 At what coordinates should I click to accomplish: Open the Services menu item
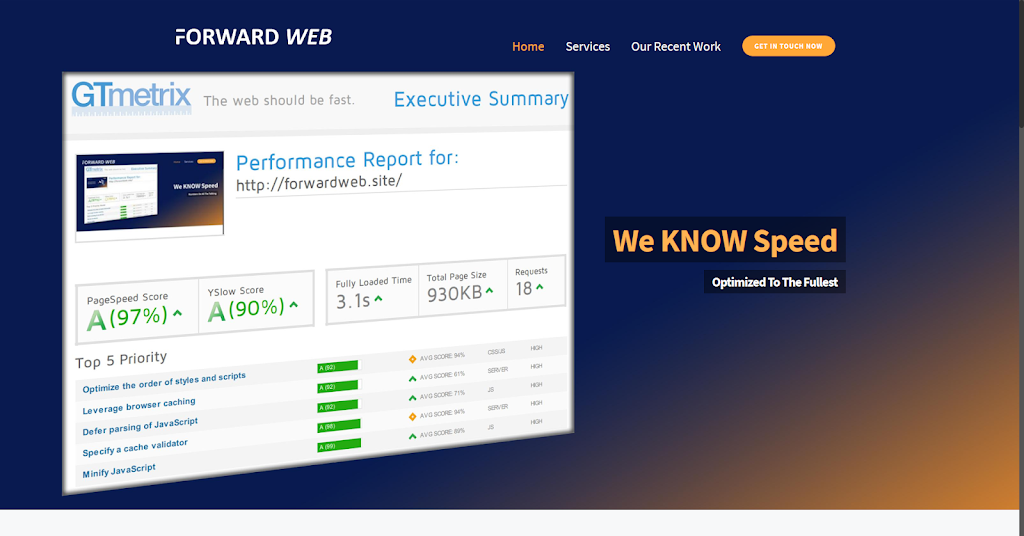point(588,46)
